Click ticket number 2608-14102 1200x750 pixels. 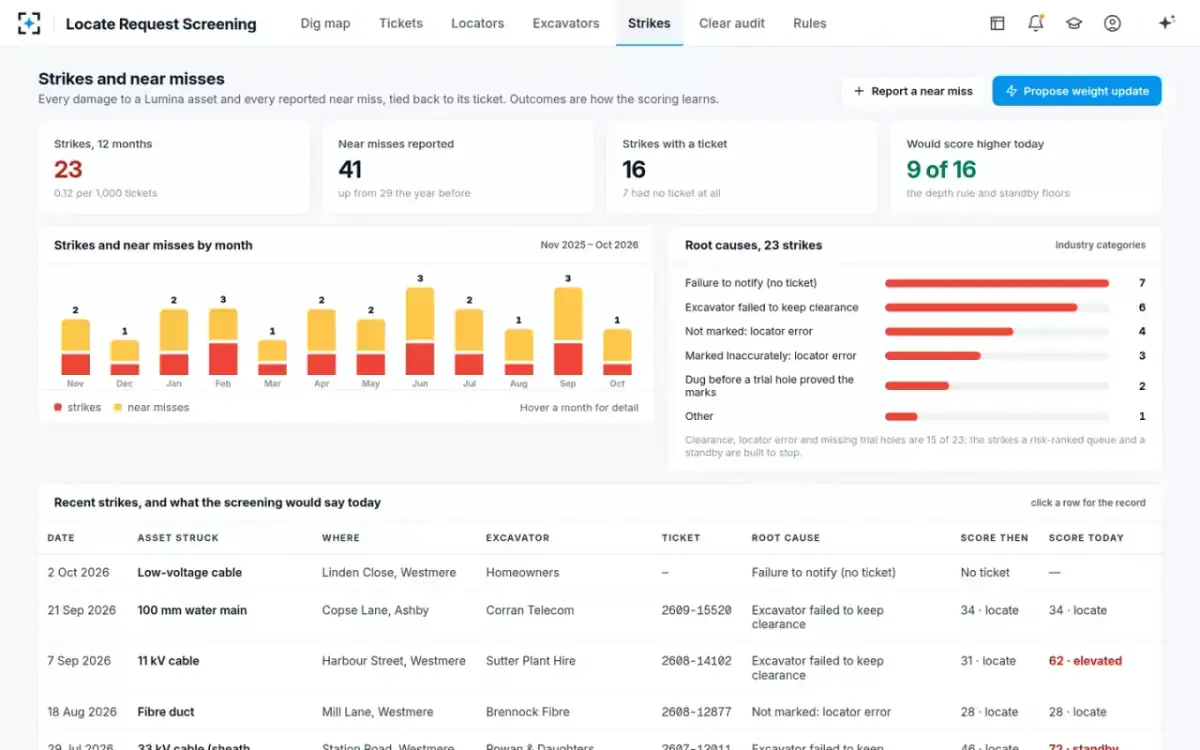[x=696, y=661]
